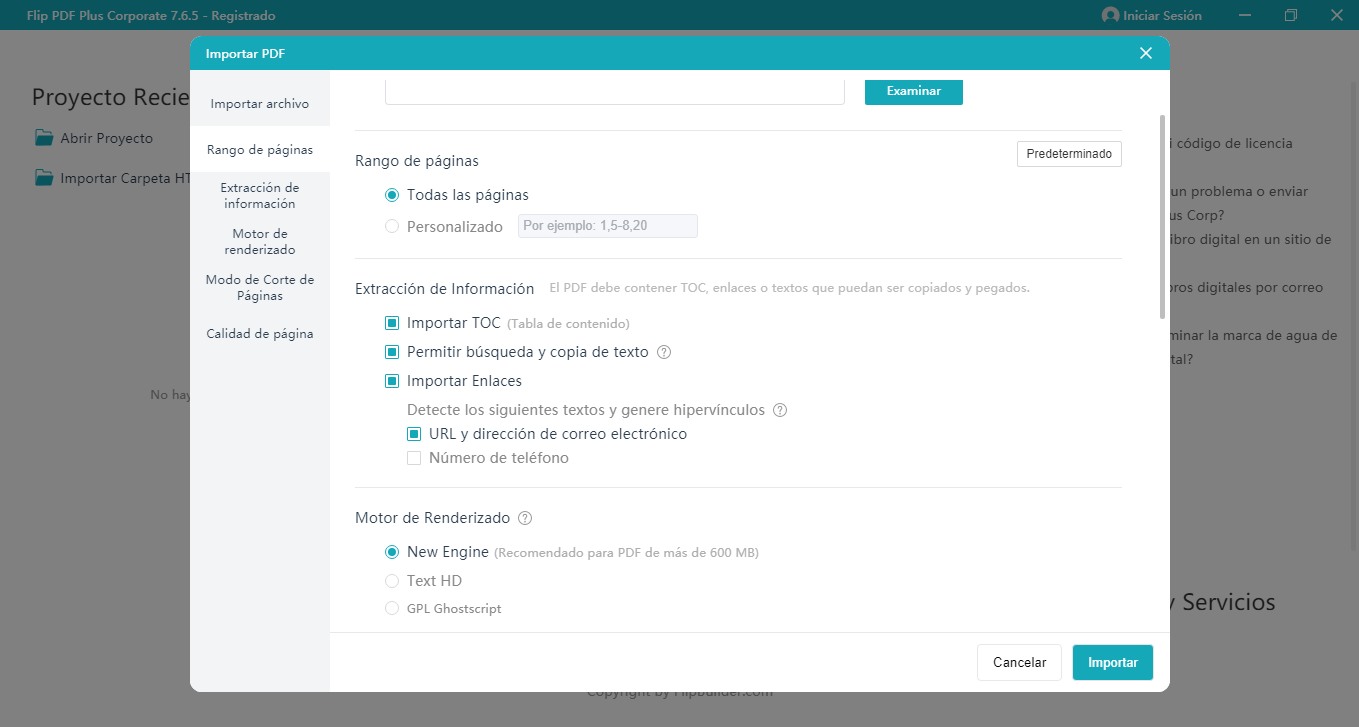Select GPL Ghostscript as render engine
Viewport: 1359px width, 727px height.
point(392,608)
